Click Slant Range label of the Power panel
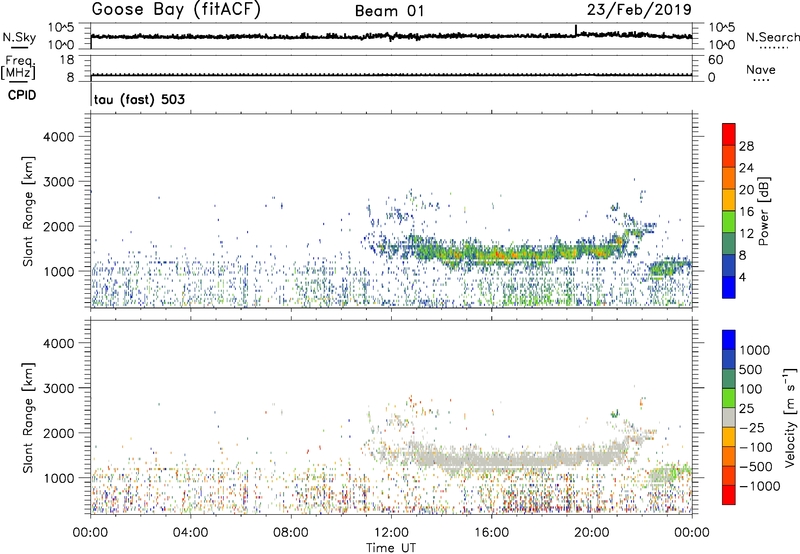 [x=28, y=211]
